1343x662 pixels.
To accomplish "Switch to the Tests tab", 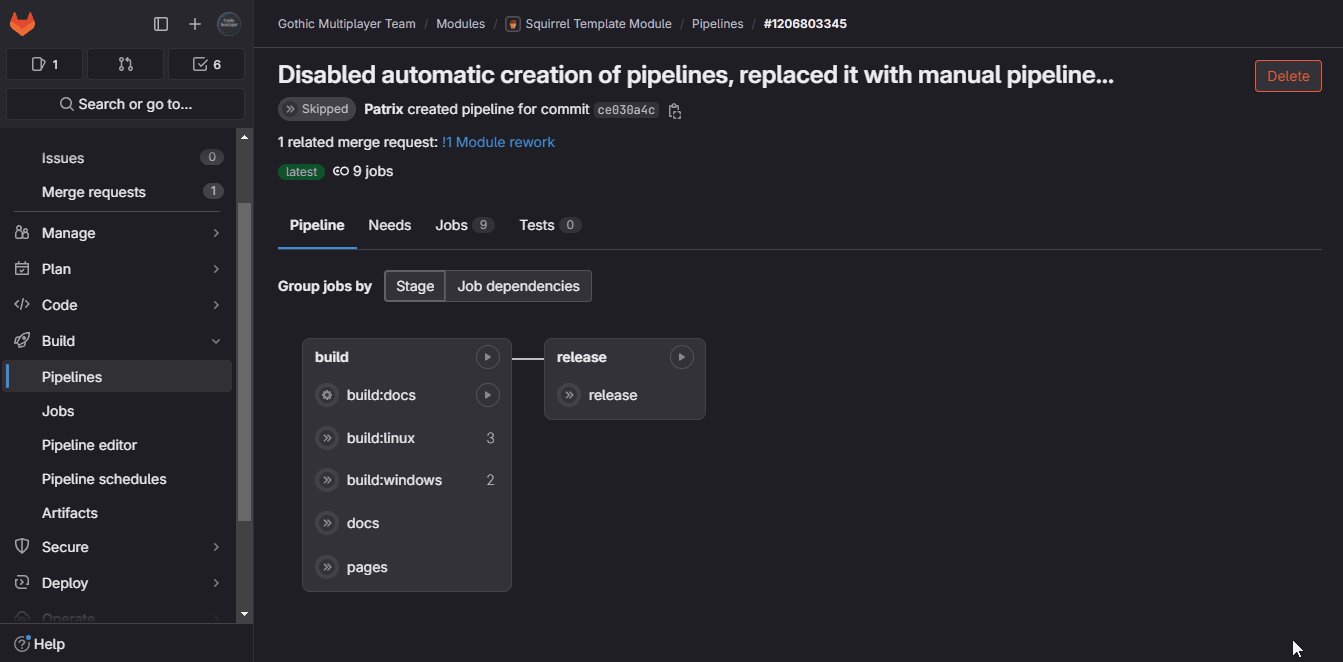I will tap(537, 225).
